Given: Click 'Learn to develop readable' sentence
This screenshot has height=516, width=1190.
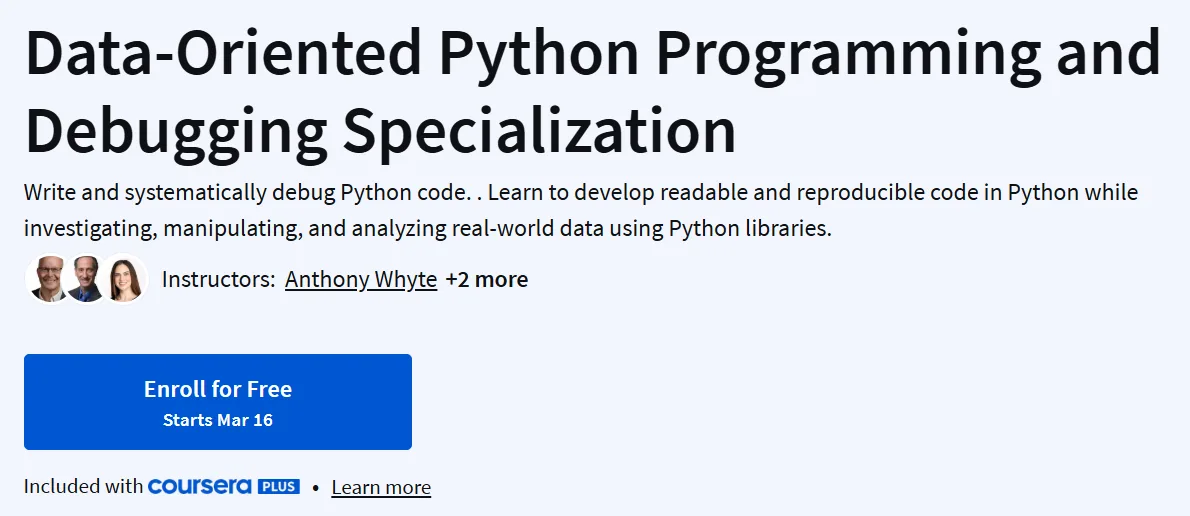Looking at the screenshot, I should [x=813, y=193].
